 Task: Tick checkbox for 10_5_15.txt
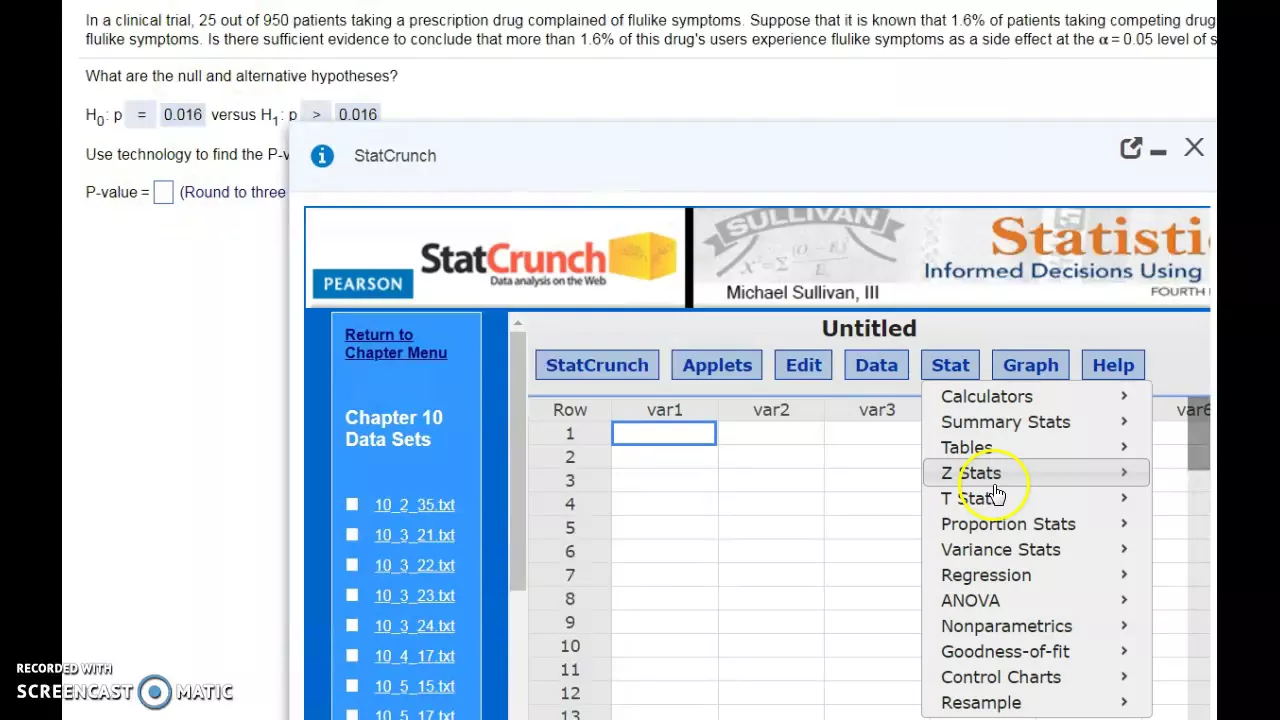coord(352,685)
